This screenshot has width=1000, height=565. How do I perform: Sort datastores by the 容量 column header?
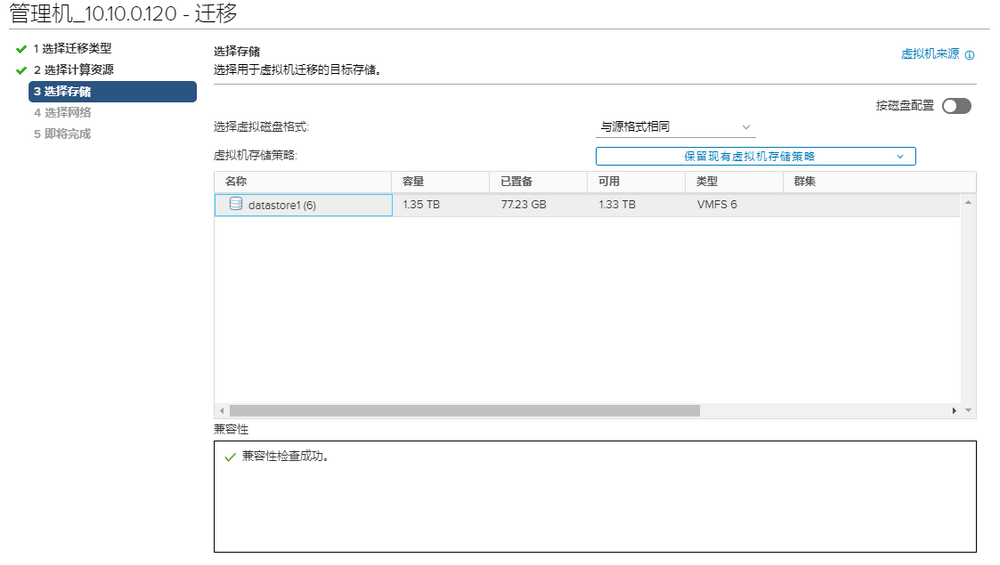pyautogui.click(x=413, y=182)
